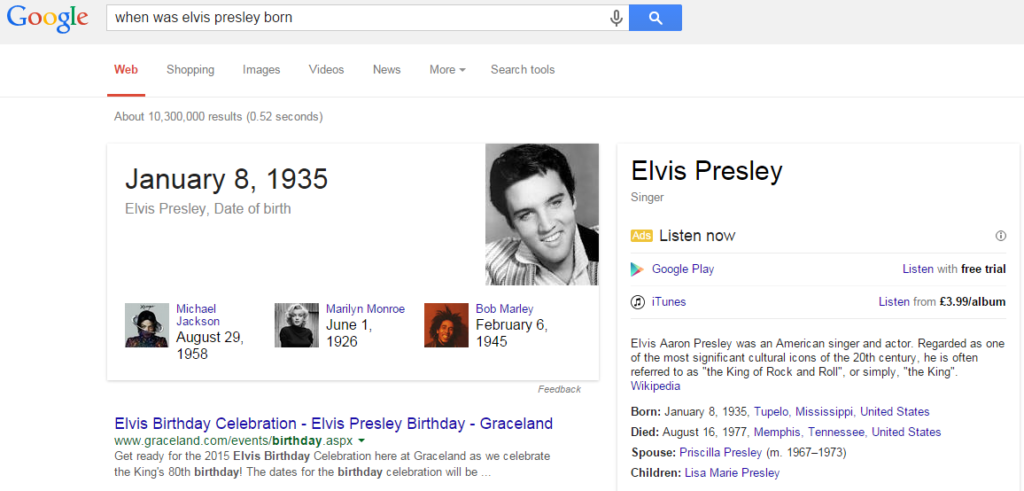Open Search tools options
The width and height of the screenshot is (1024, 491).
point(522,70)
